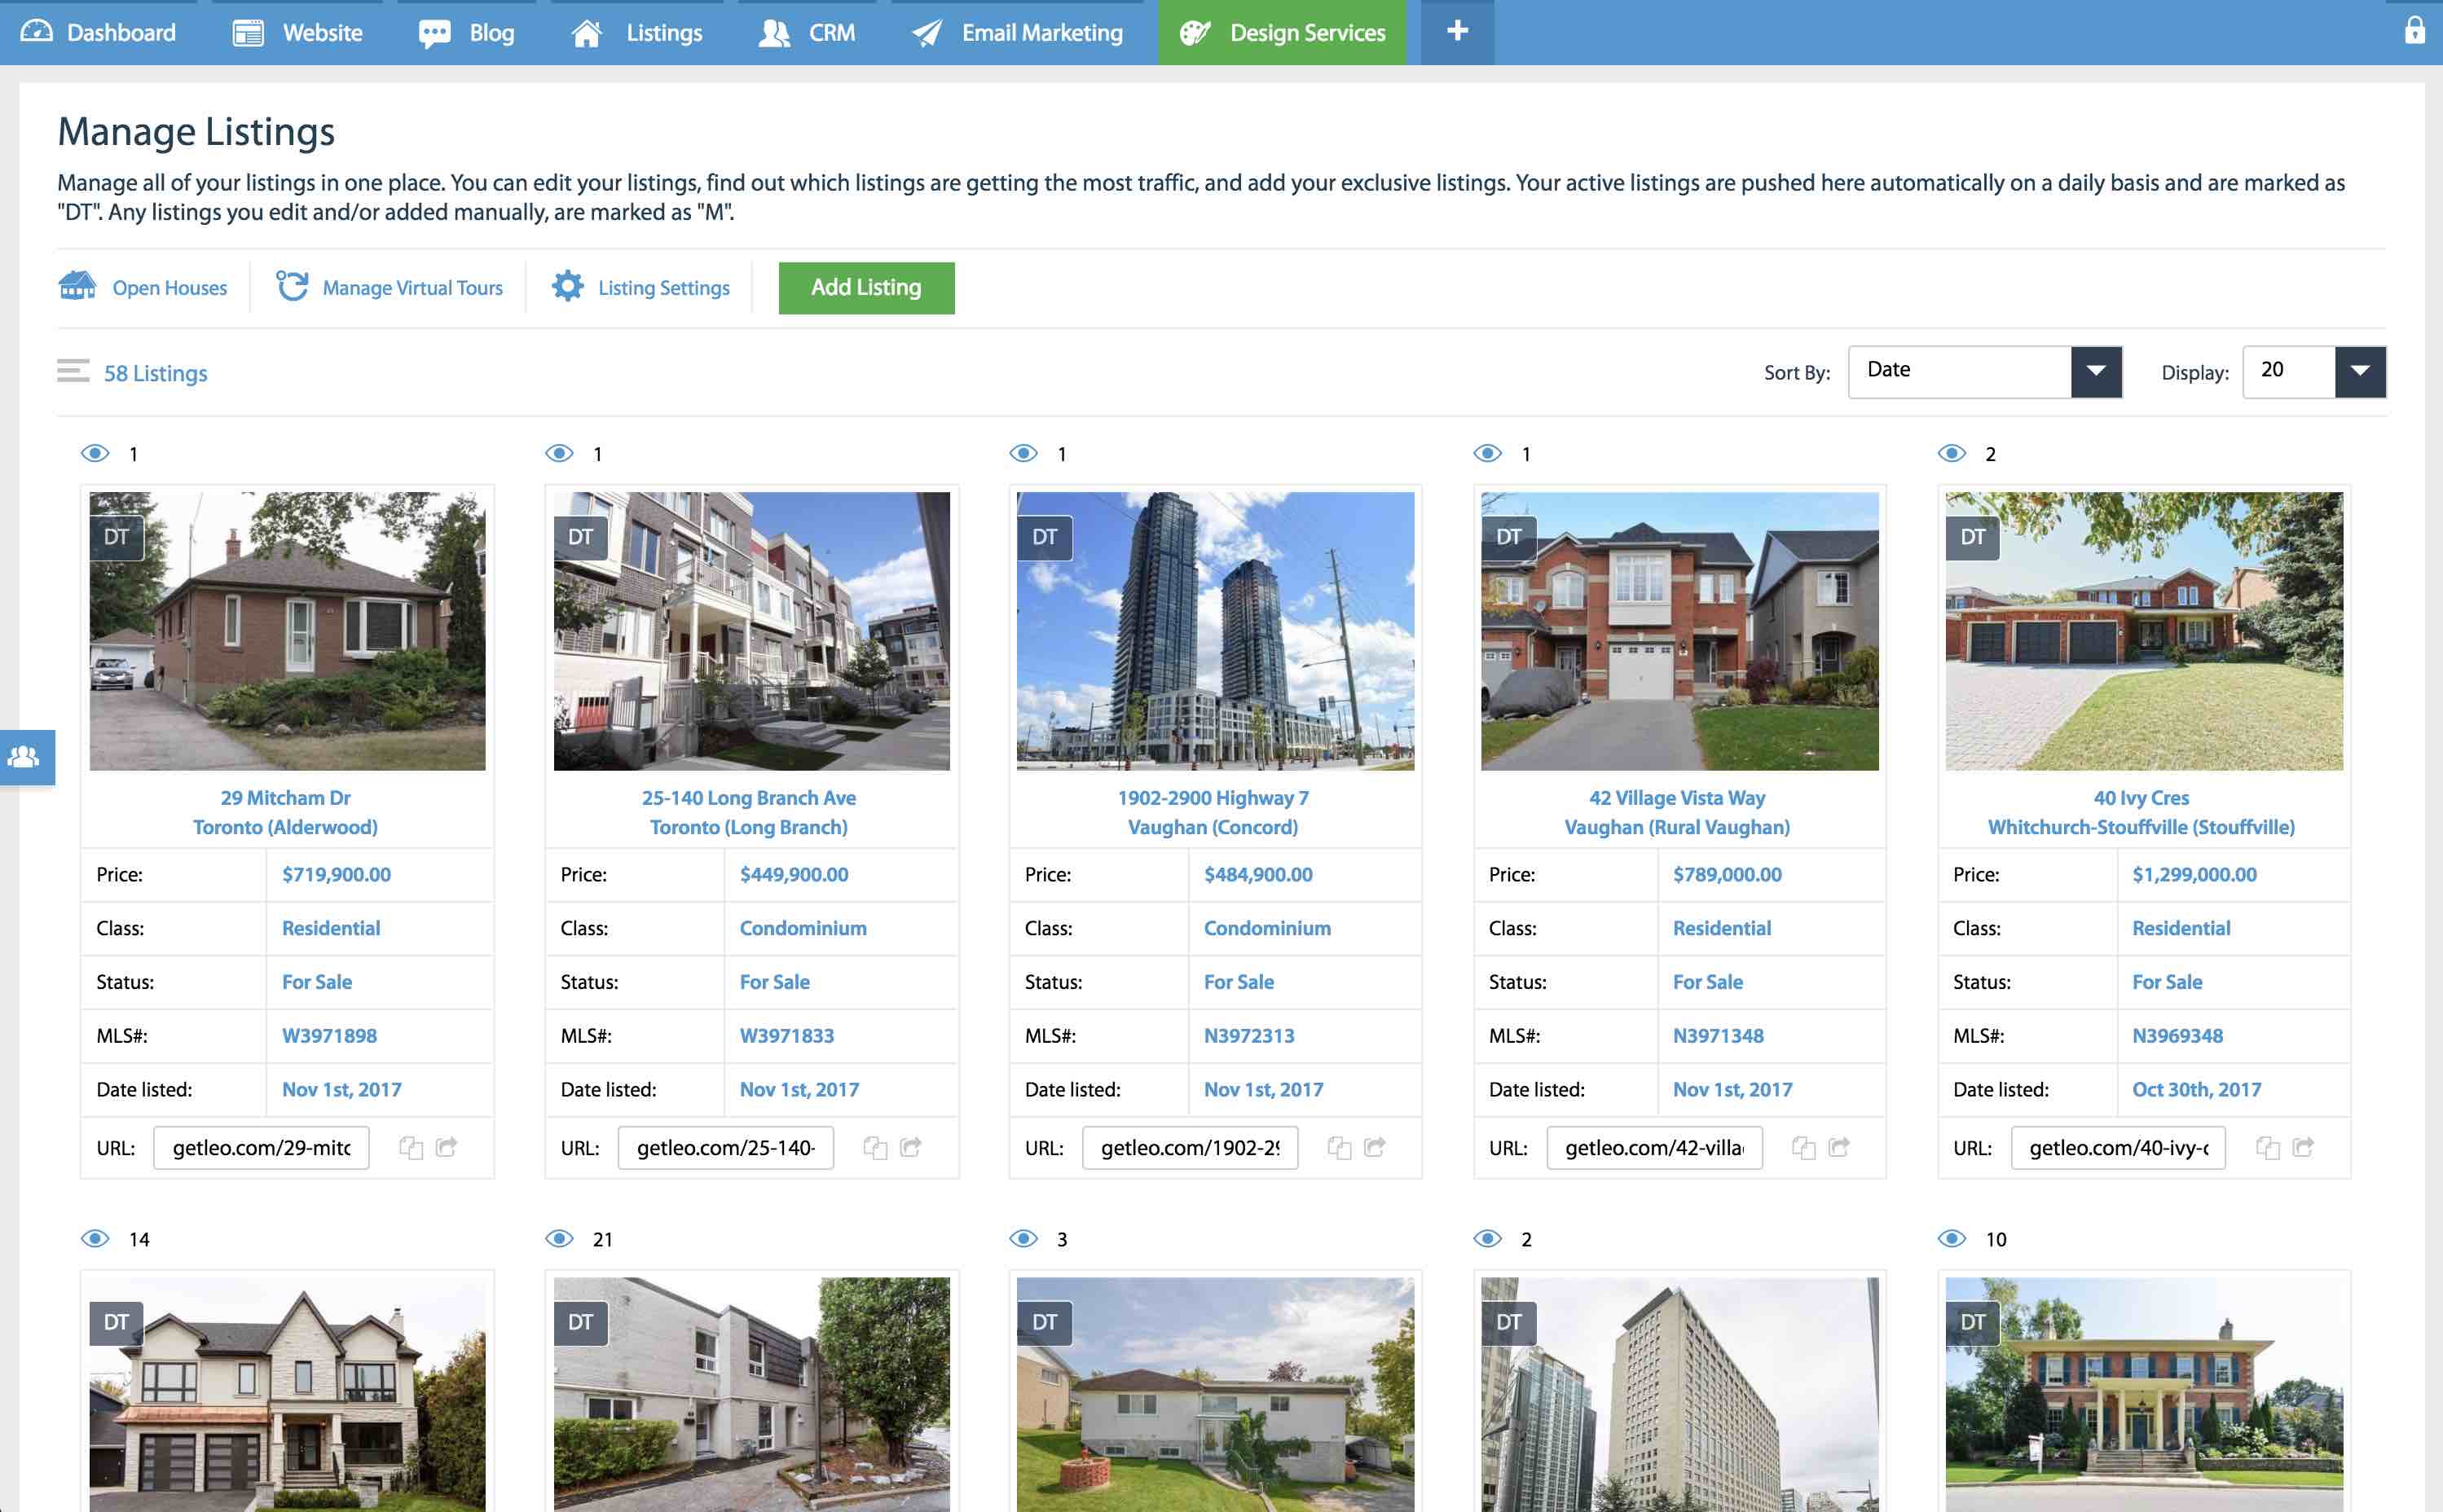
Task: Open the Design Services tab
Action: pyautogui.click(x=1282, y=32)
